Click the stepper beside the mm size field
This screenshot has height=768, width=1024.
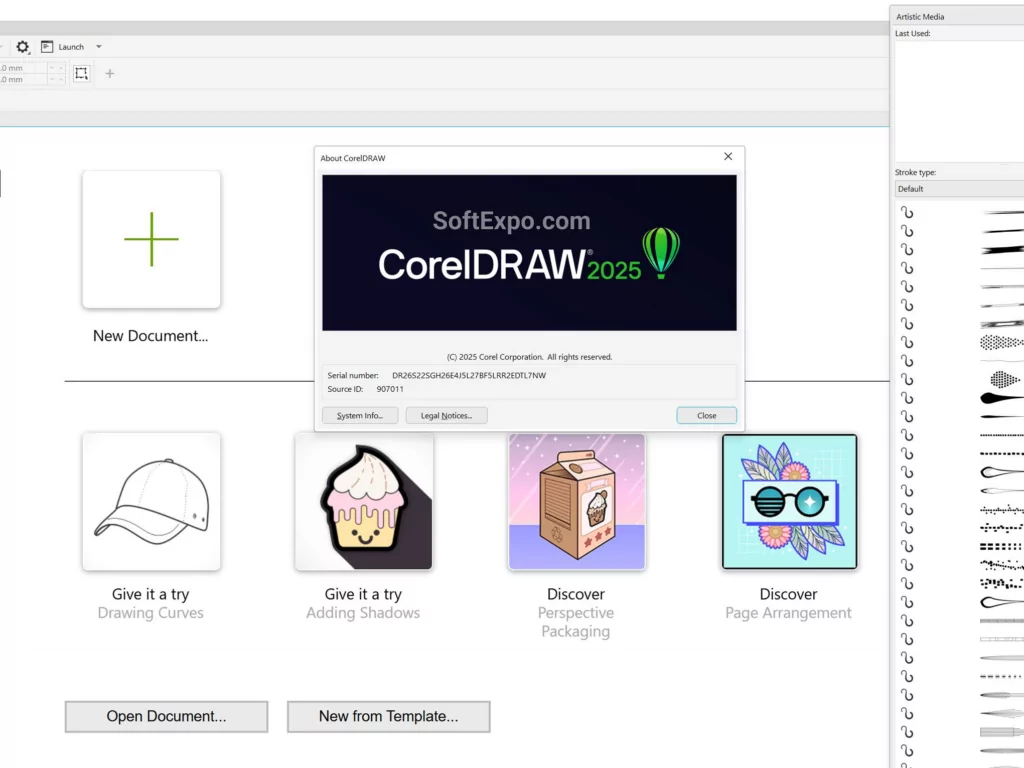coord(55,68)
